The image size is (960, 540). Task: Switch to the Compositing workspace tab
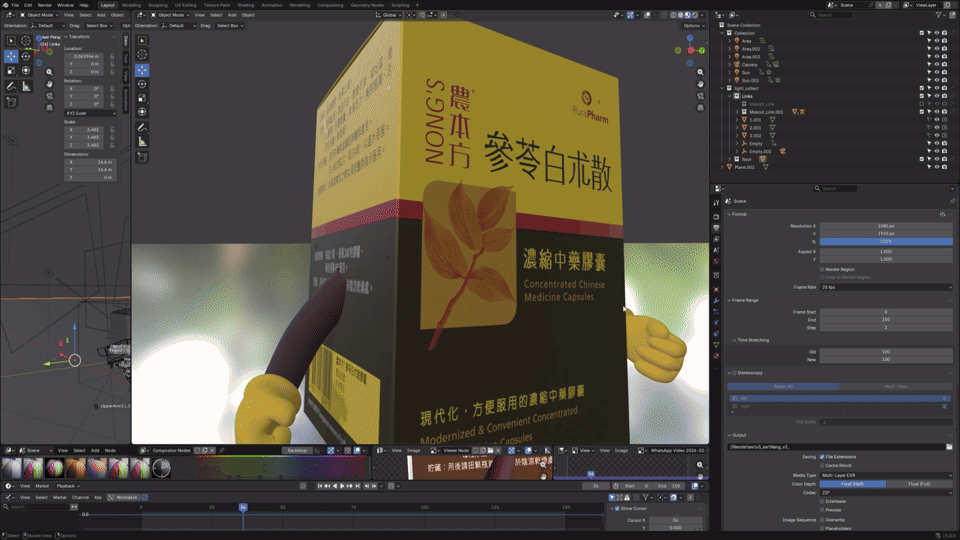click(330, 5)
